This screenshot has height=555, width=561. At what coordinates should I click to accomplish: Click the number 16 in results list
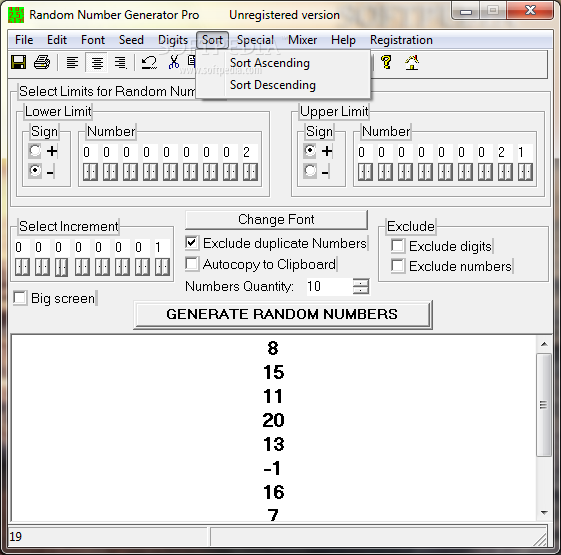coord(274,492)
